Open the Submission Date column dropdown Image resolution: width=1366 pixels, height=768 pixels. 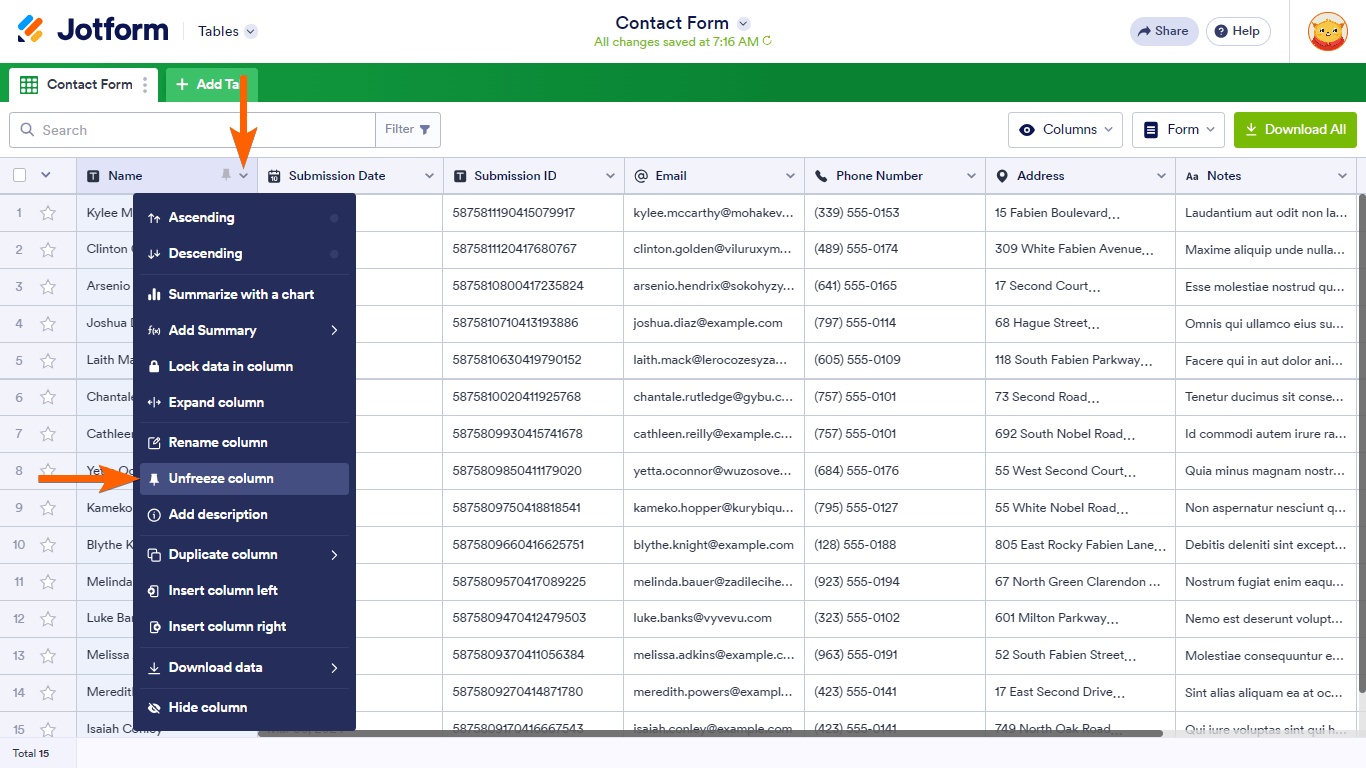[x=431, y=175]
